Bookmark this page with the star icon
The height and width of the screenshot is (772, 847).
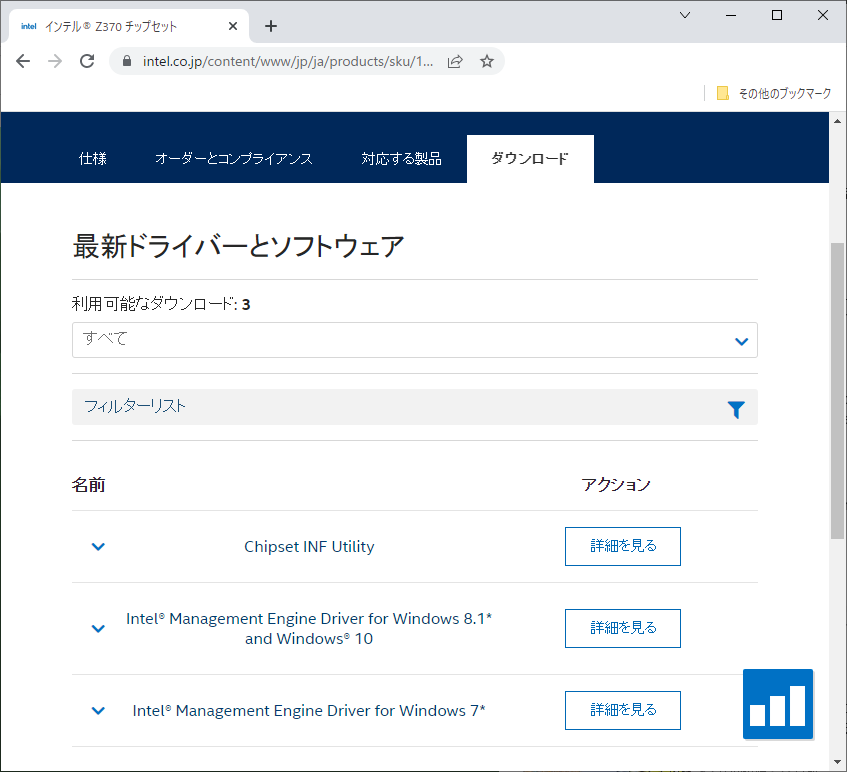(x=487, y=61)
